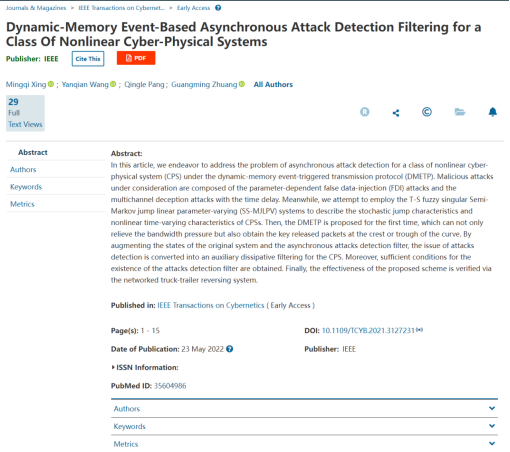Click the copyright icon

pyautogui.click(x=427, y=112)
